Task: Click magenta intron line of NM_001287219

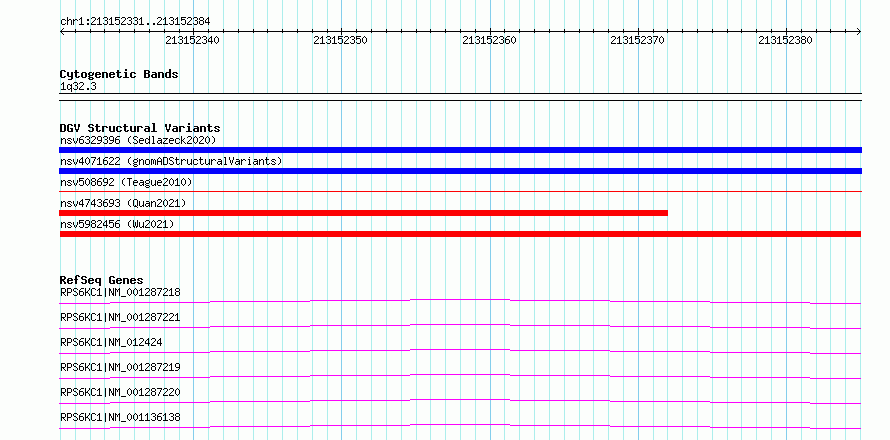Action: point(460,374)
